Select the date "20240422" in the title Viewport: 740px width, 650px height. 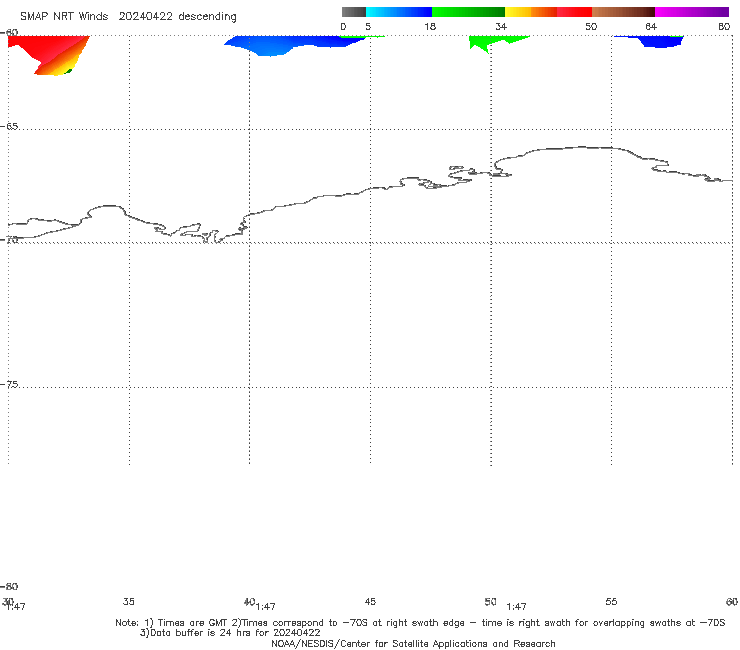[145, 16]
